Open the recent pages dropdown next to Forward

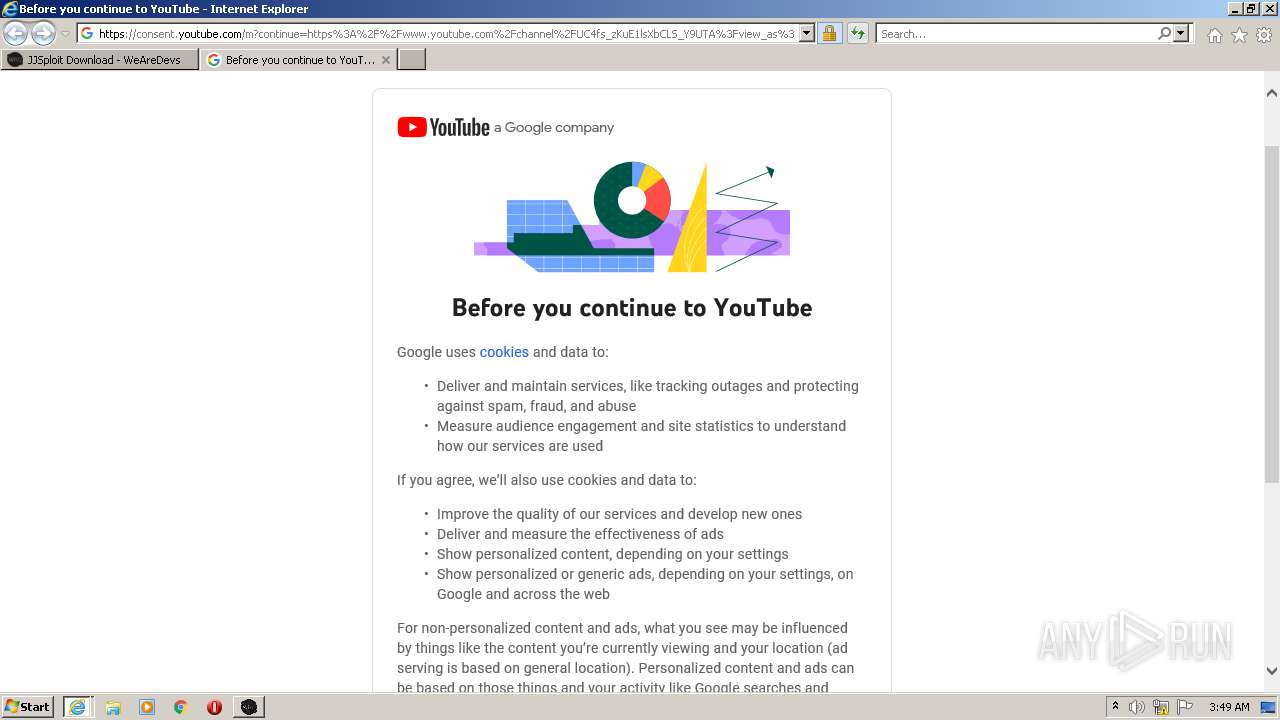[x=65, y=34]
